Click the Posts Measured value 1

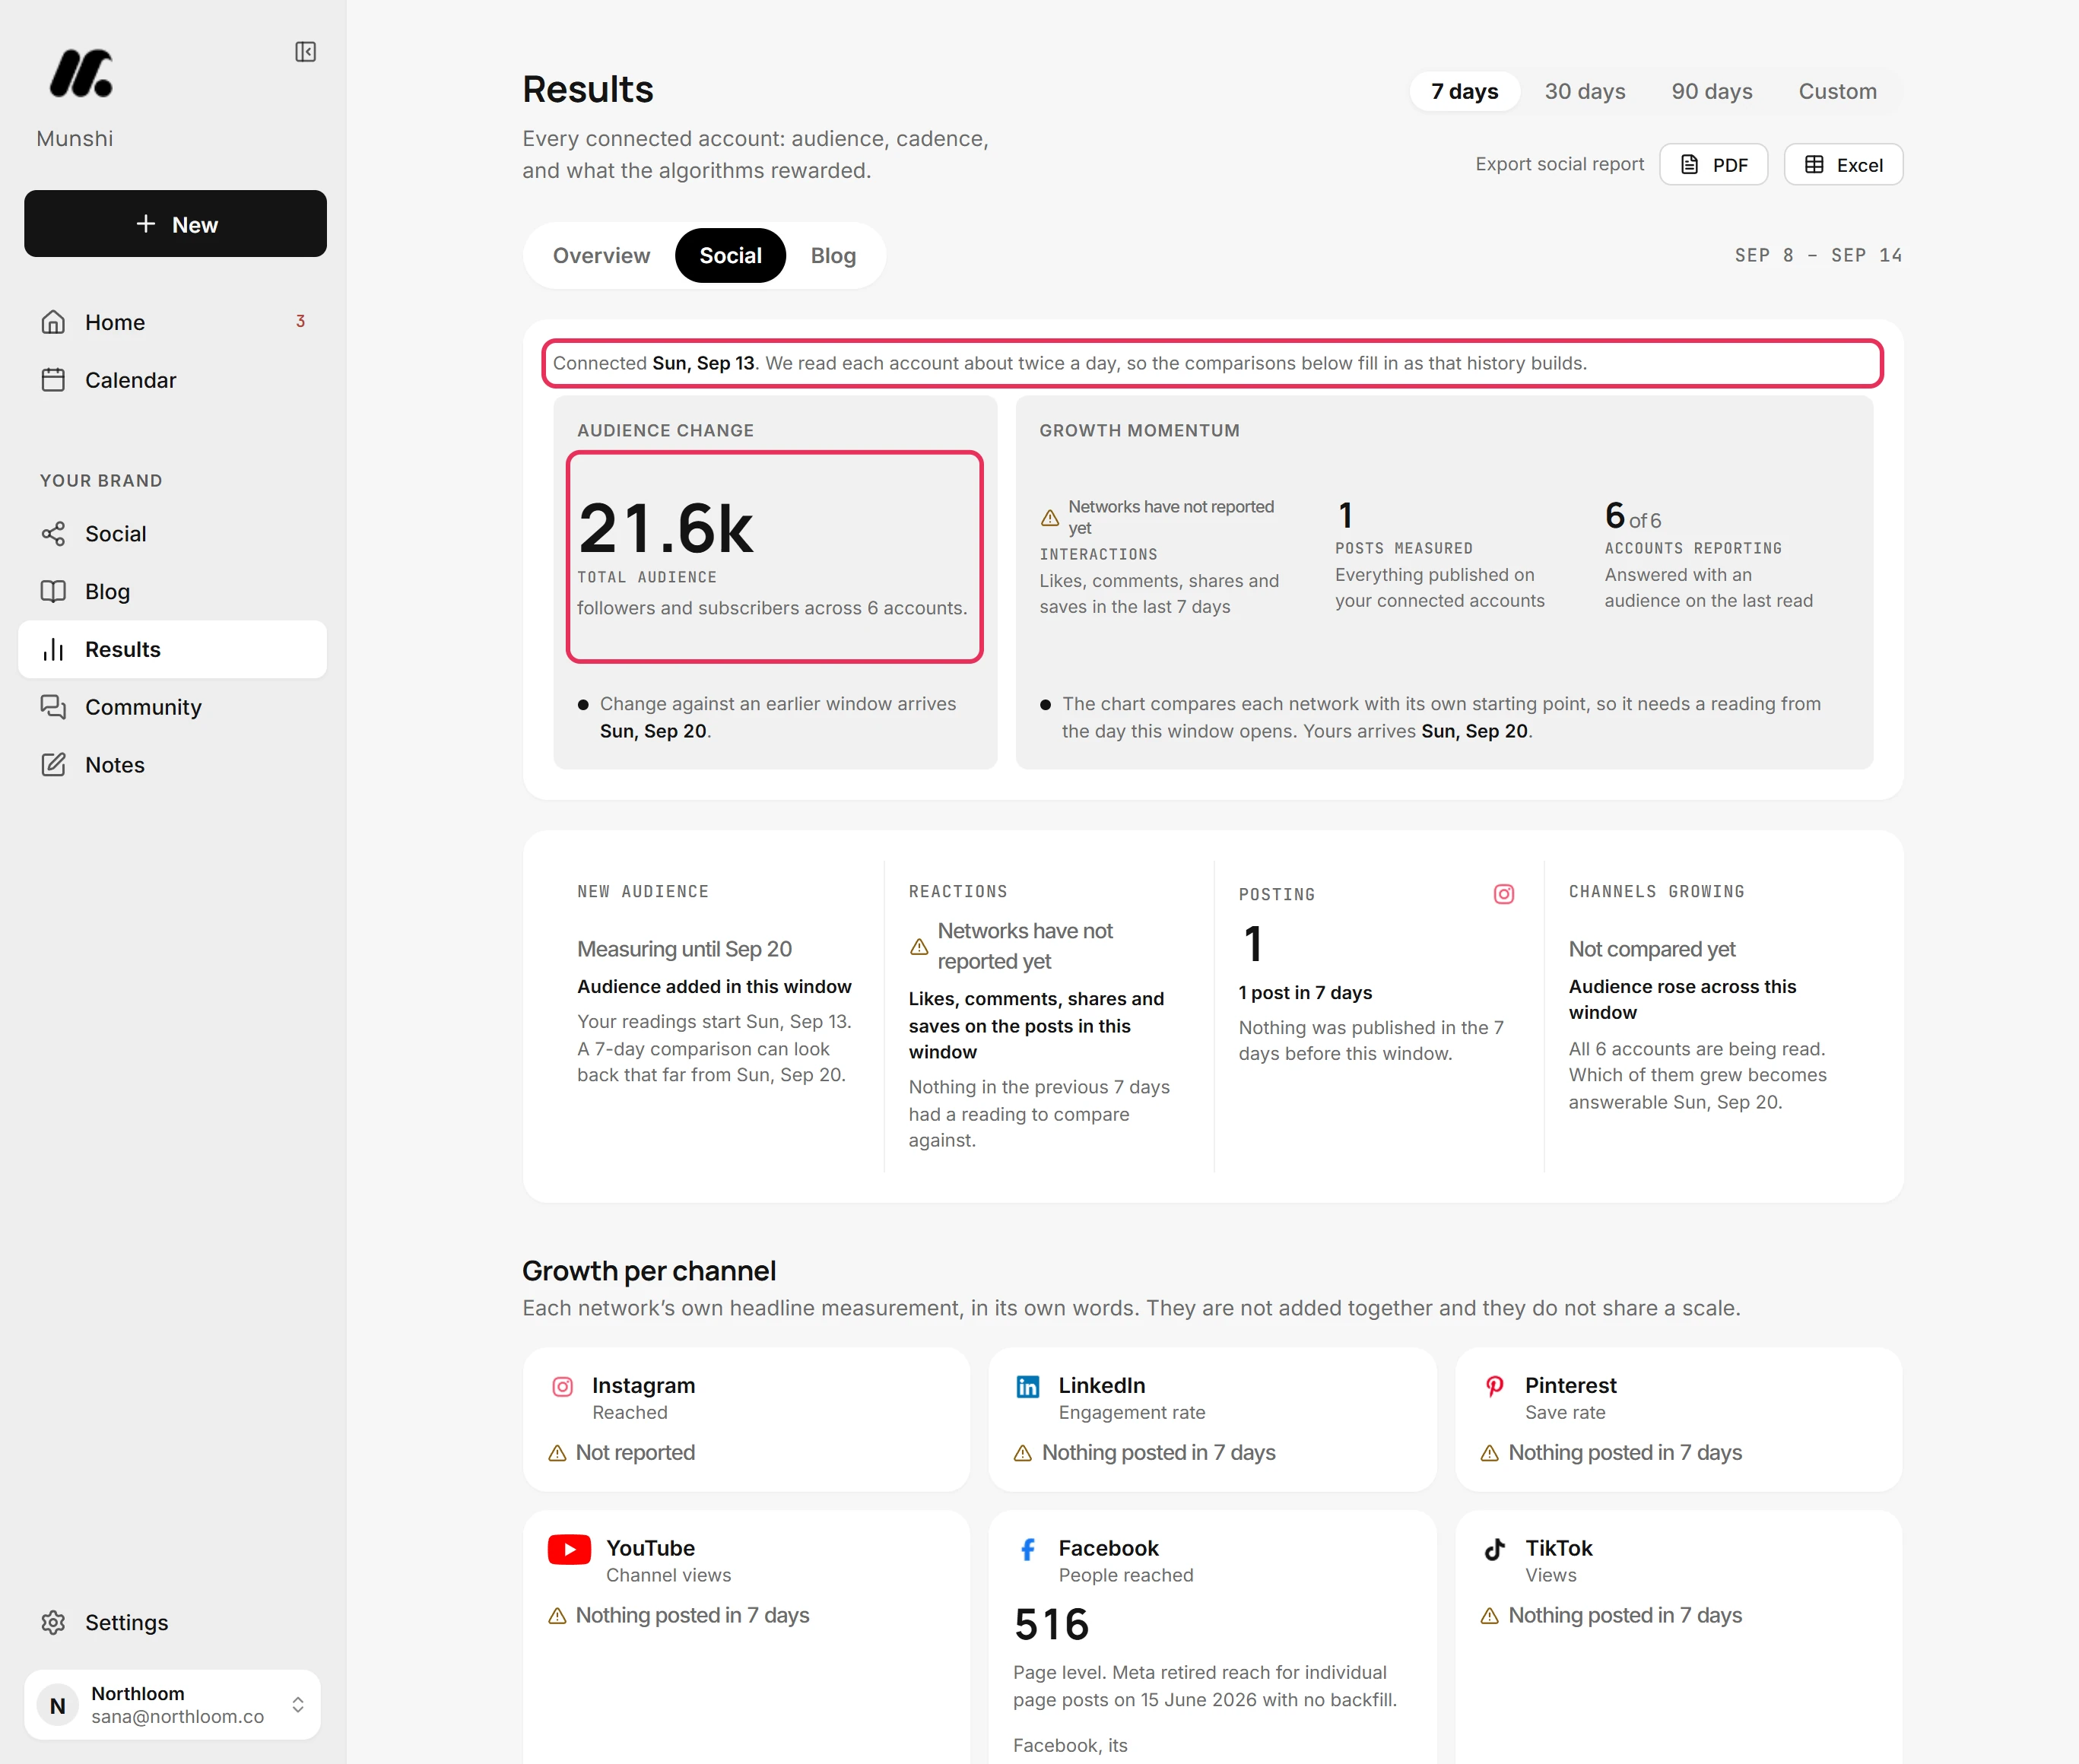pos(1345,516)
